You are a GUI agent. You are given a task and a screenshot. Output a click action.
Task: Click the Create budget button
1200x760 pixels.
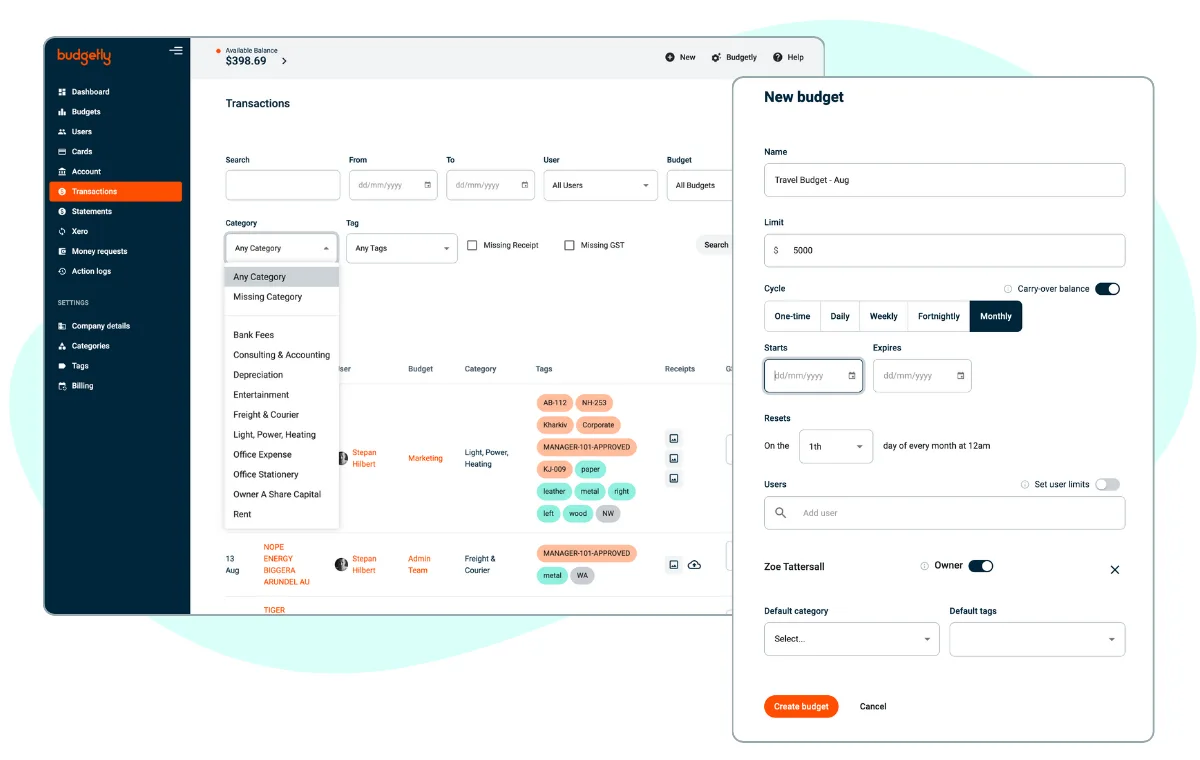[x=801, y=706]
